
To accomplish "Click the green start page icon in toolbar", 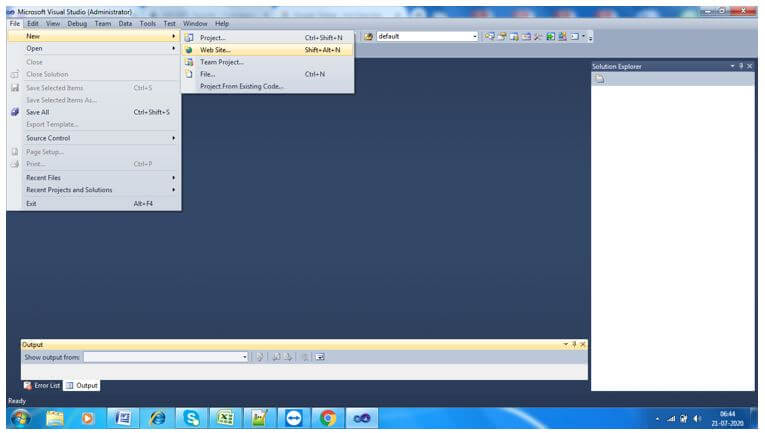I will pos(550,37).
